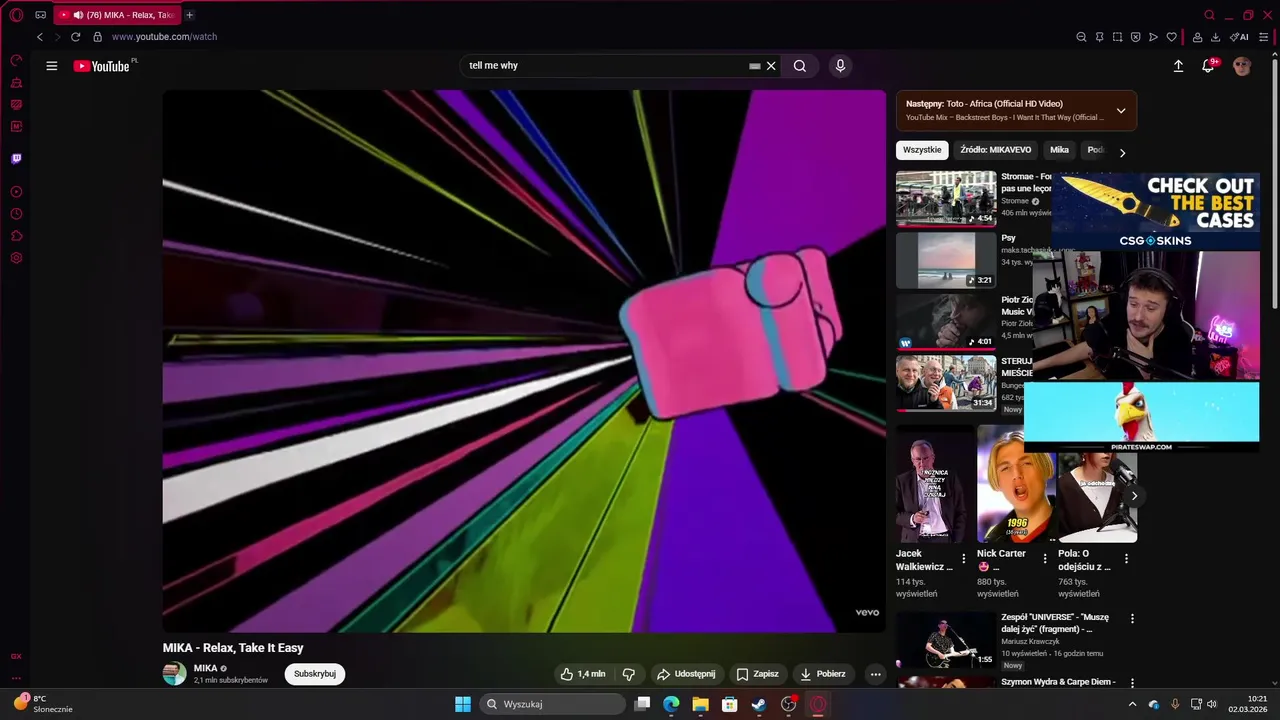This screenshot has width=1280, height=720.
Task: Click the Wyszukaj taskbar search box
Action: click(552, 704)
